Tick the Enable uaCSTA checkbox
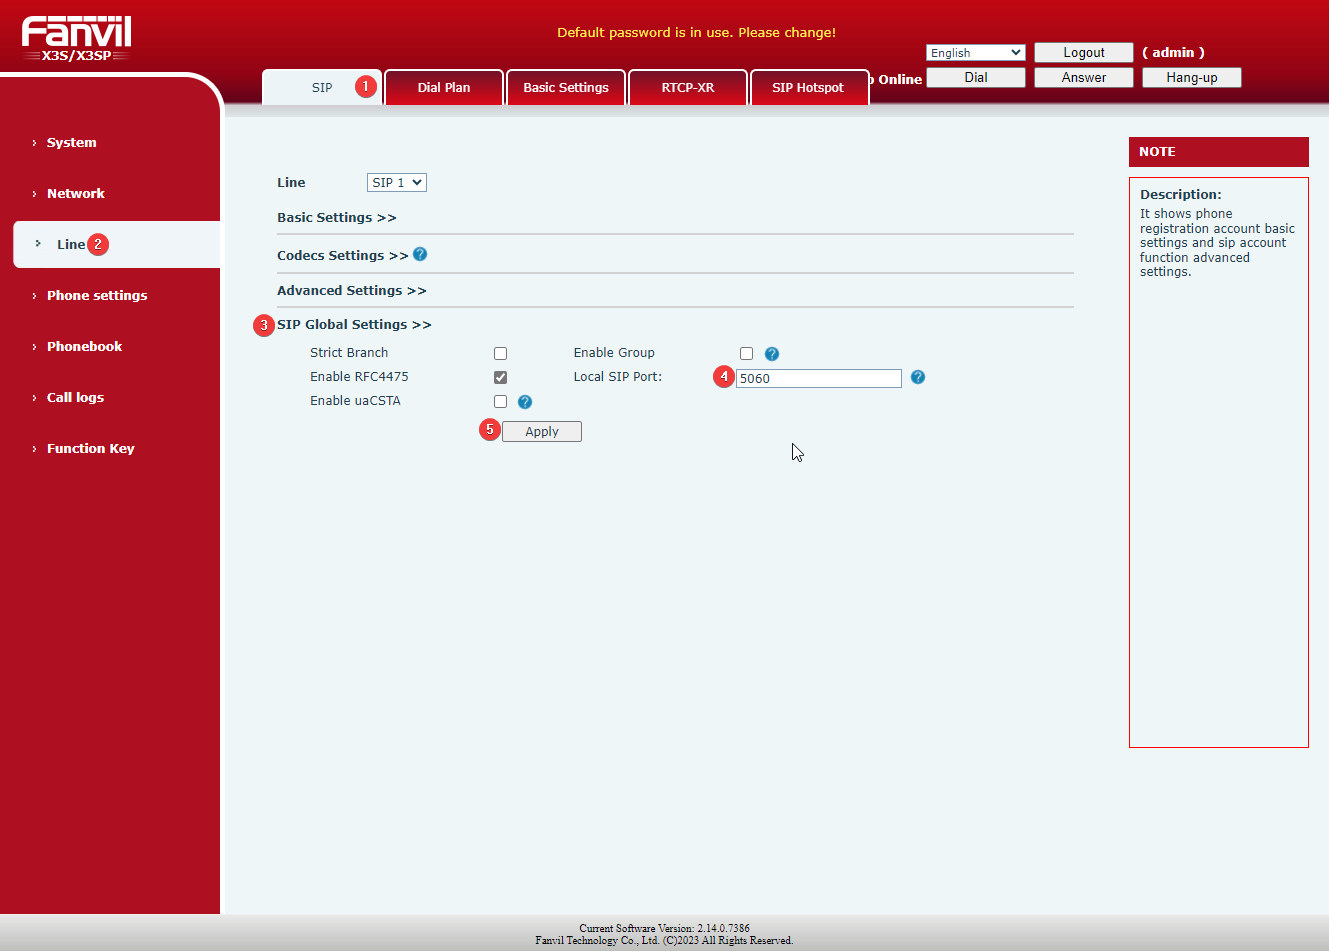 501,402
